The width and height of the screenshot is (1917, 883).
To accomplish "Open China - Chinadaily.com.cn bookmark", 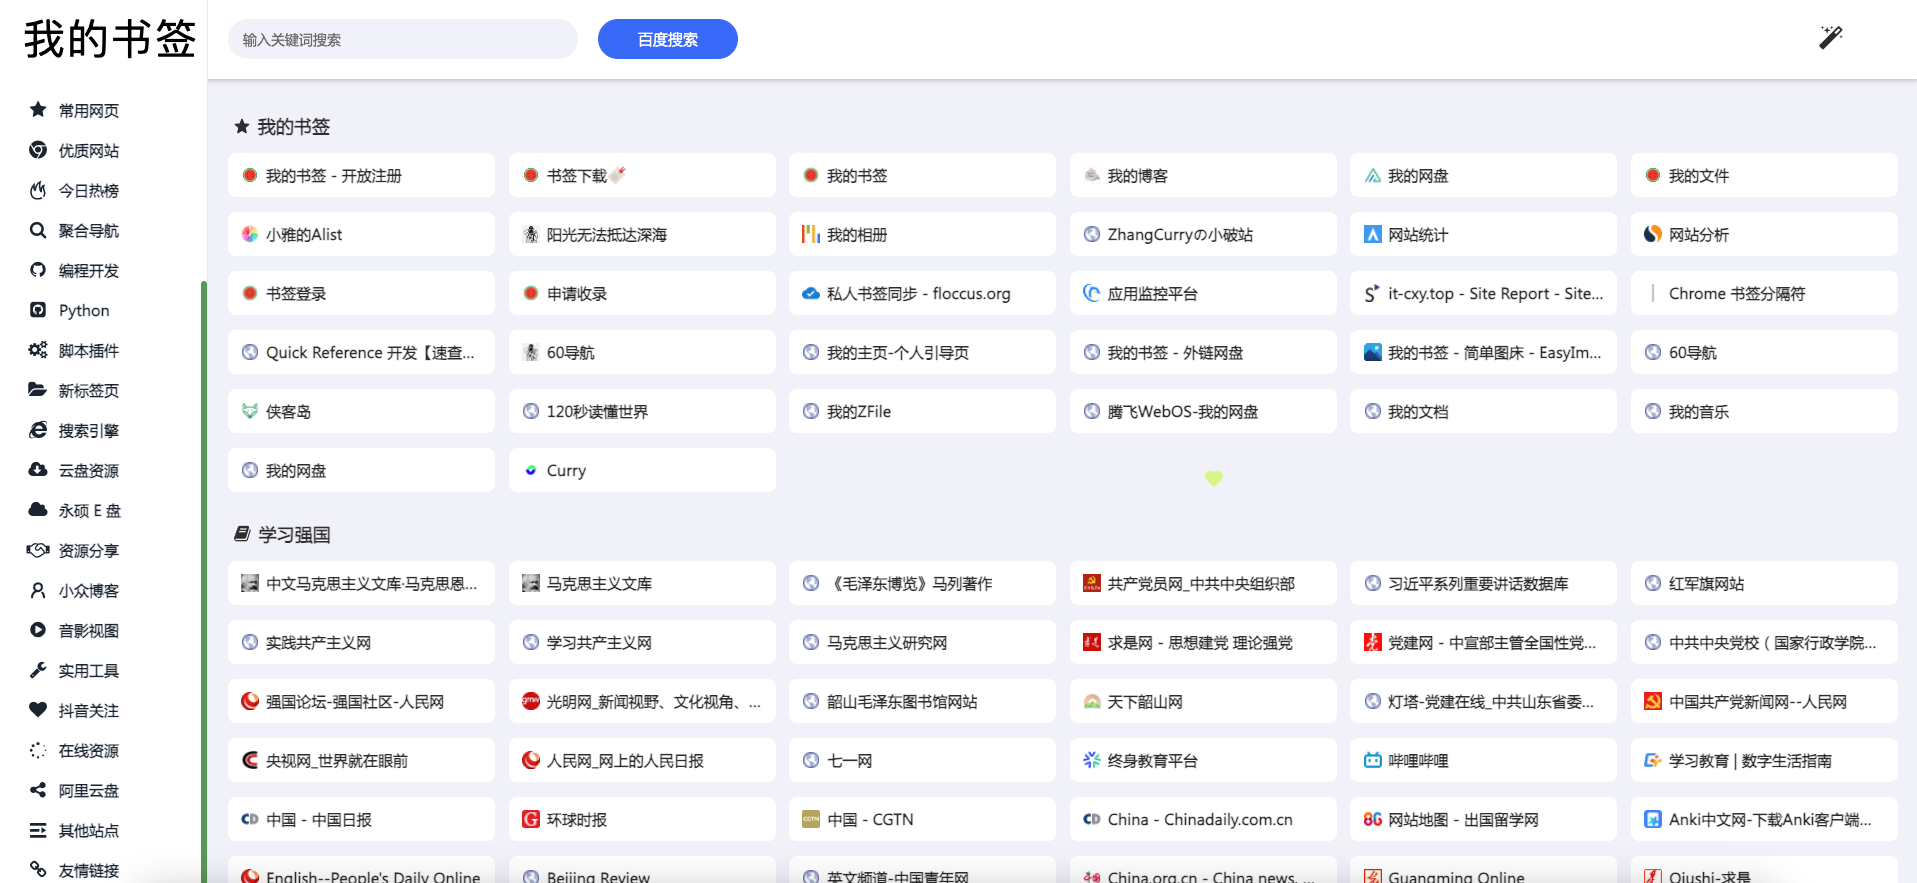I will point(1203,819).
